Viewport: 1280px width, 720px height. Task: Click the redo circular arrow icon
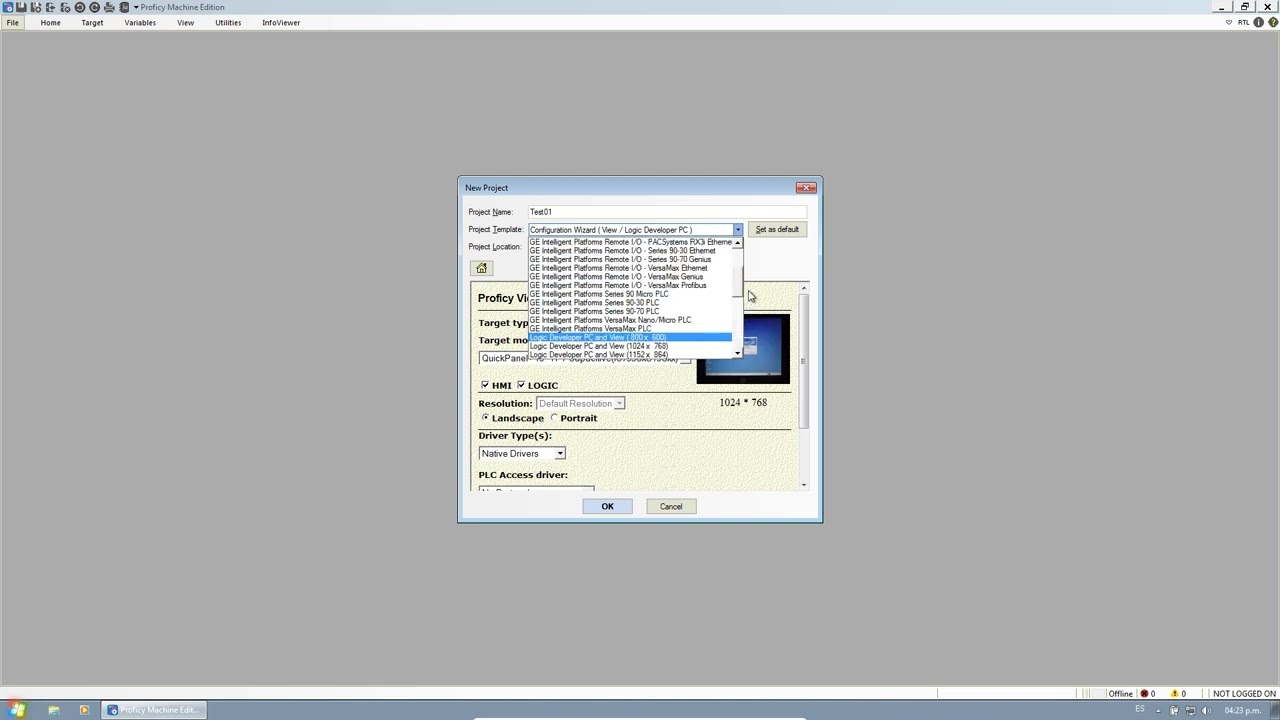[95, 7]
